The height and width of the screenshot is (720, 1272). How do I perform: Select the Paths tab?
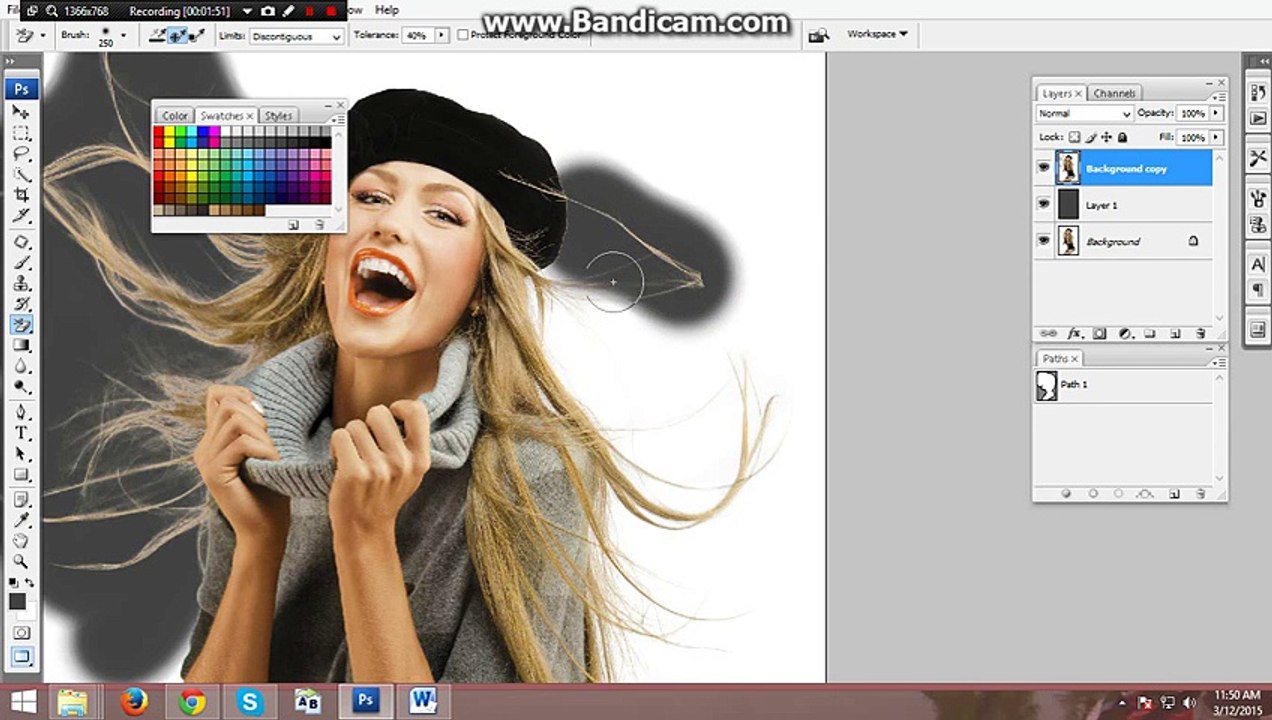point(1060,358)
